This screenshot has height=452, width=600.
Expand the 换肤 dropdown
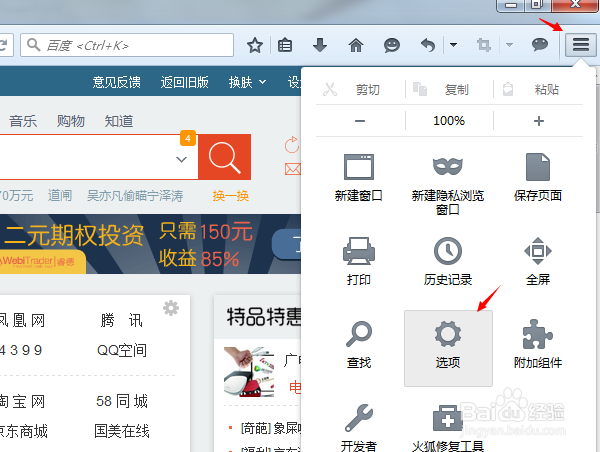pyautogui.click(x=247, y=82)
